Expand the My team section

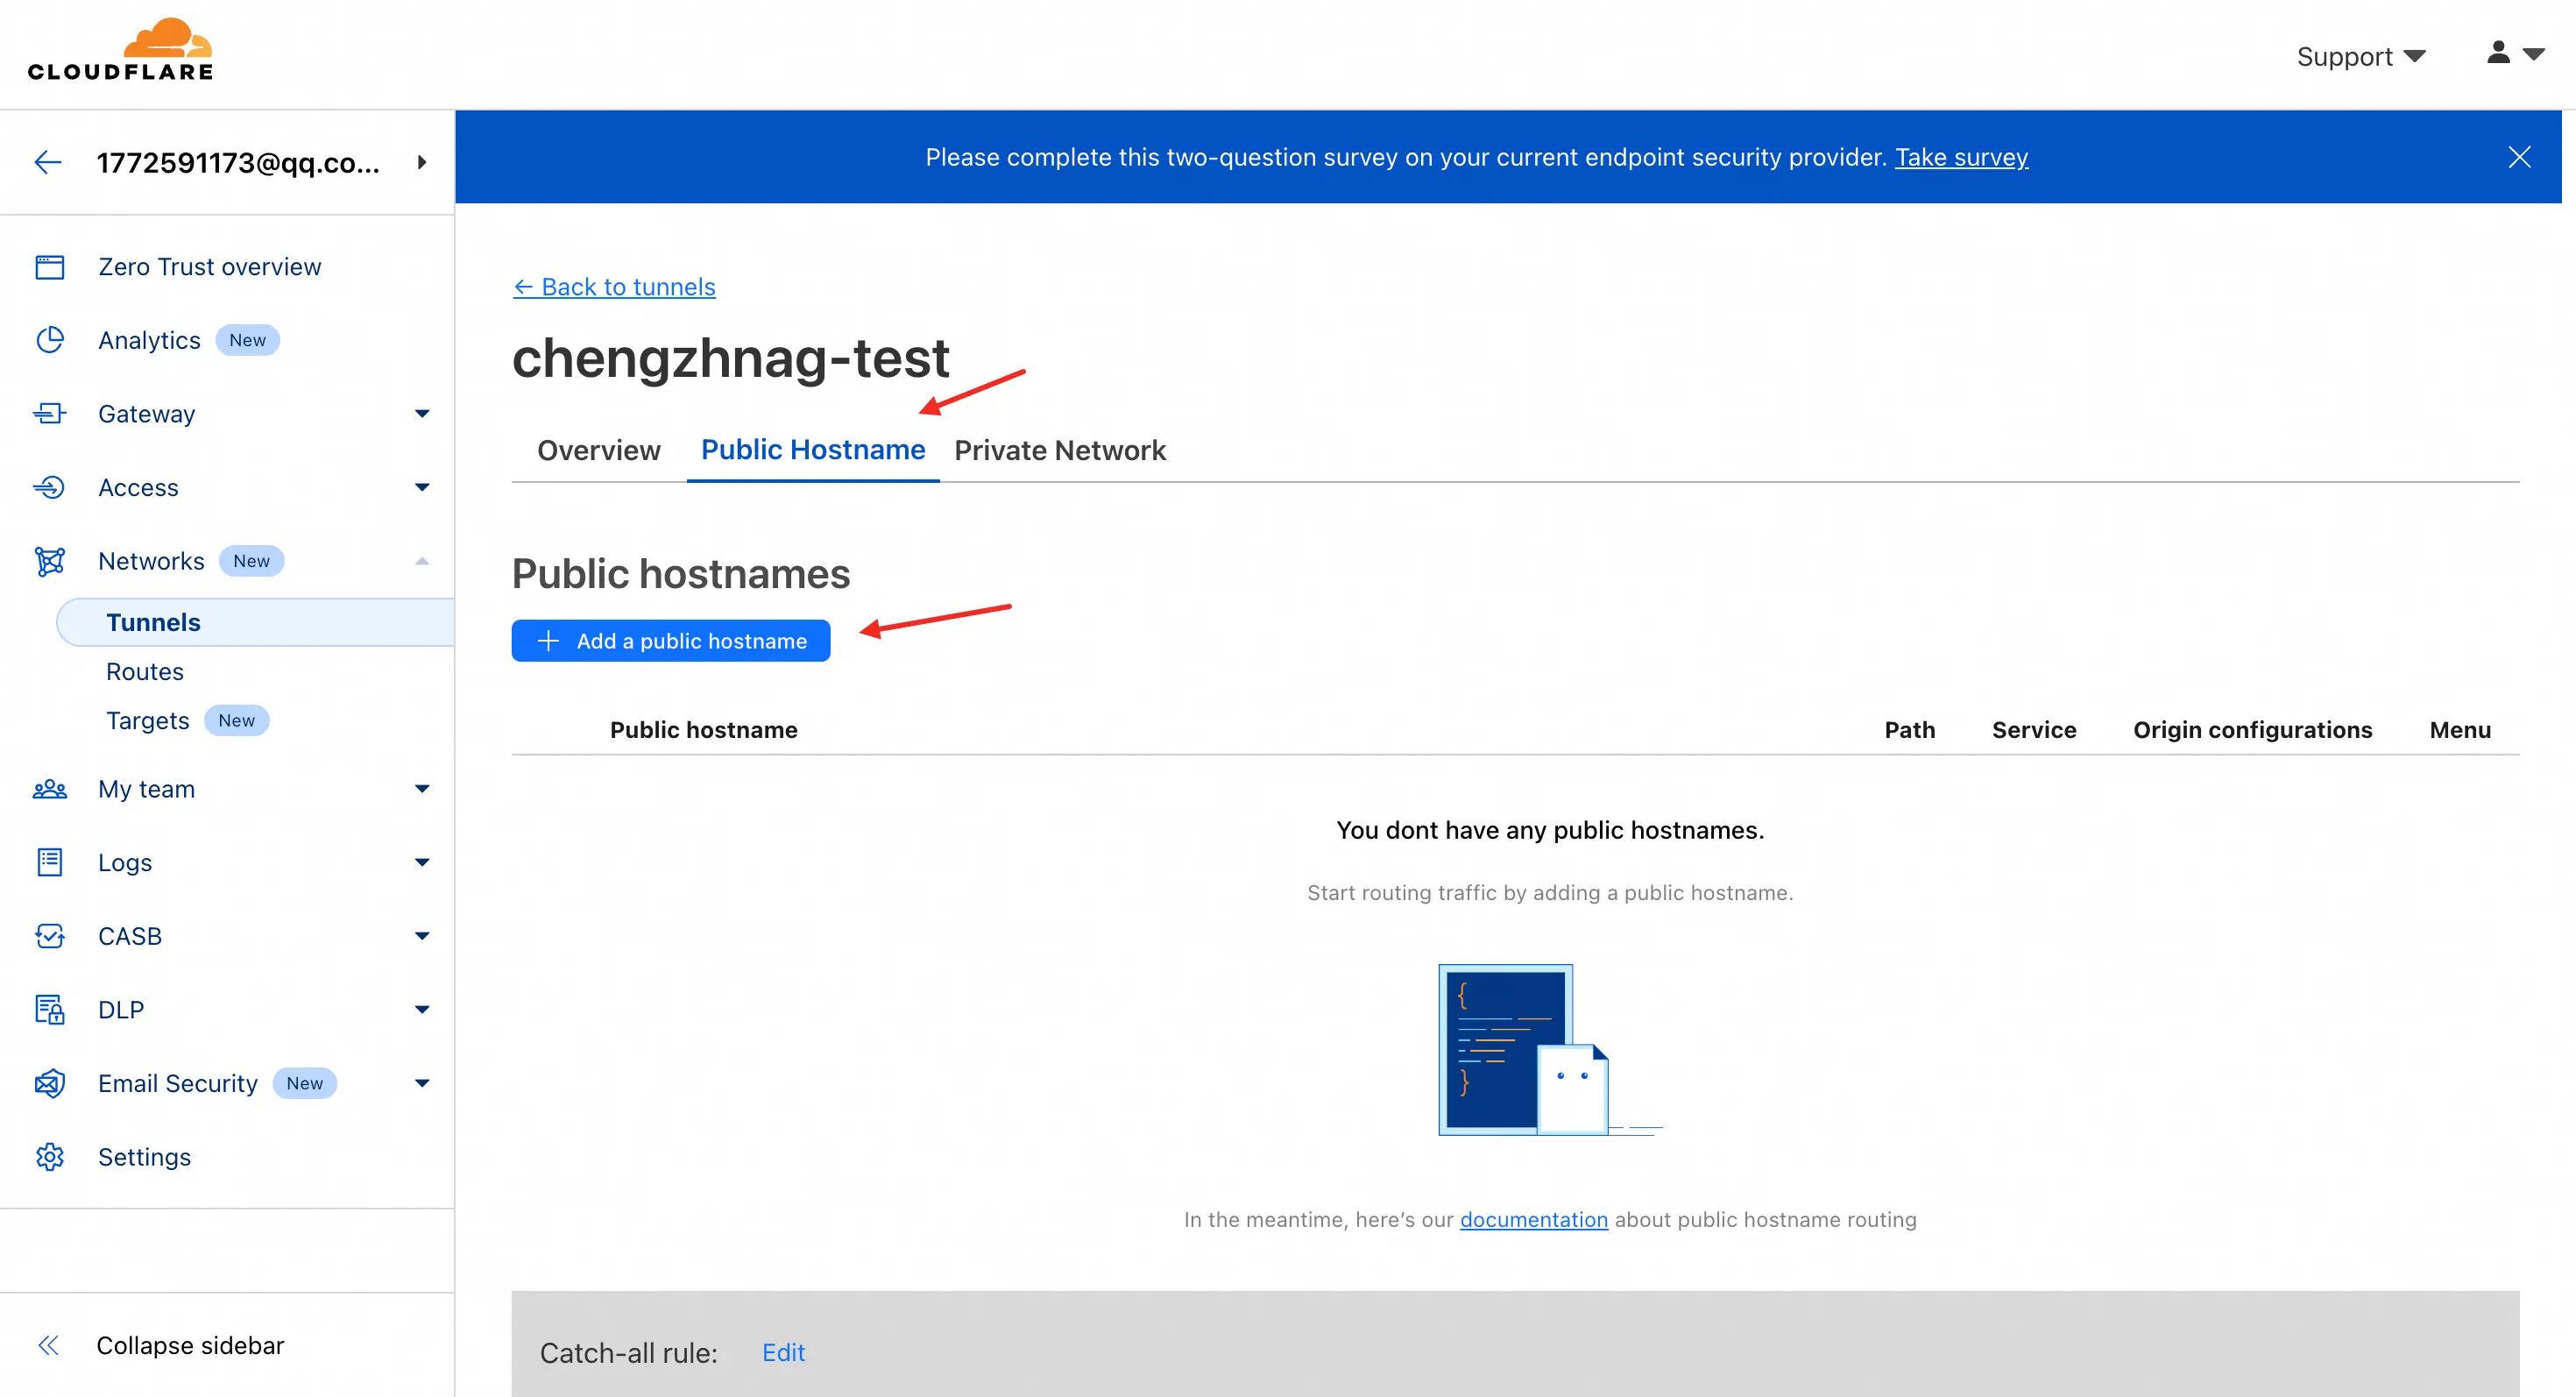point(422,789)
